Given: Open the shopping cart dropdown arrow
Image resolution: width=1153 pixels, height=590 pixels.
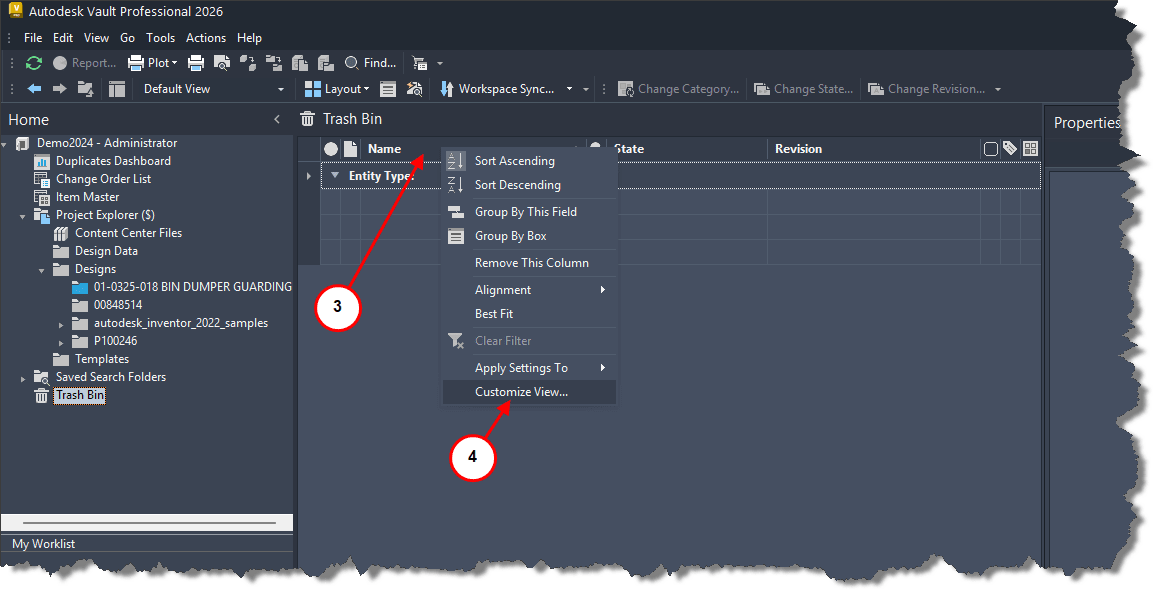Looking at the screenshot, I should (x=440, y=63).
